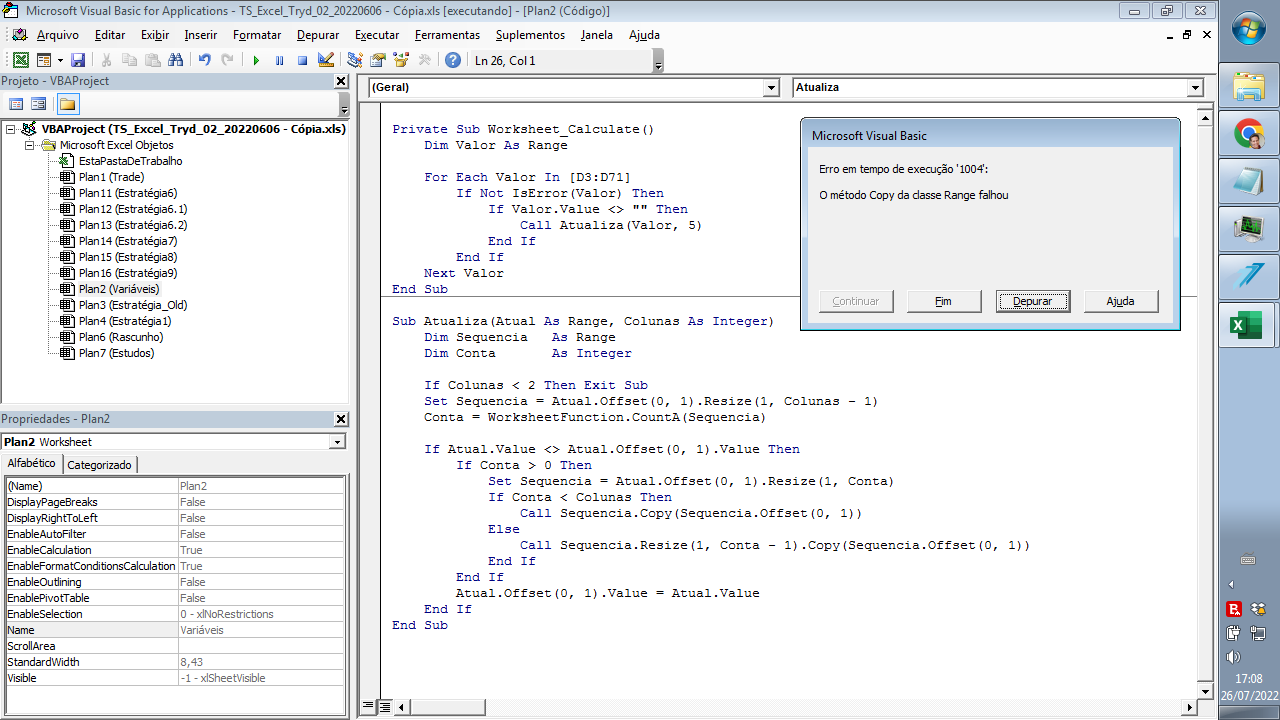Image resolution: width=1280 pixels, height=720 pixels.
Task: Click the Copy toolbar icon
Action: 129,60
